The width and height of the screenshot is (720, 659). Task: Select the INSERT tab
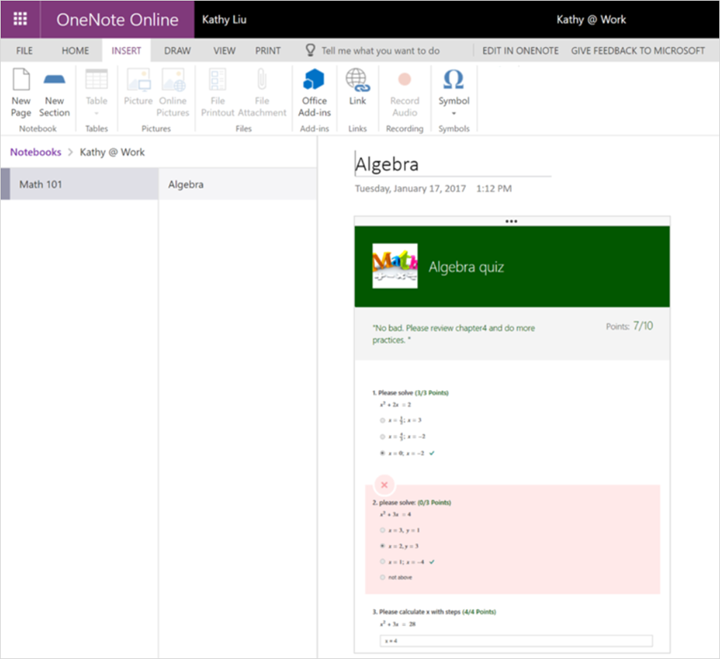[x=126, y=51]
